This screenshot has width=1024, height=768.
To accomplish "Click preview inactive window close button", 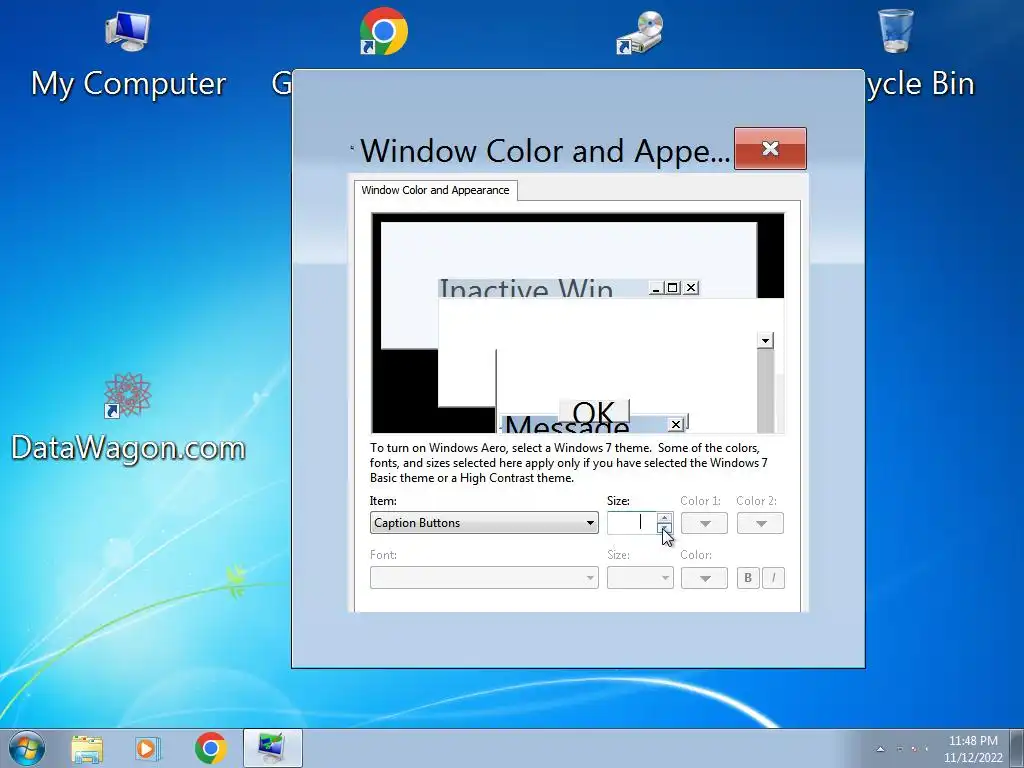I will point(691,288).
